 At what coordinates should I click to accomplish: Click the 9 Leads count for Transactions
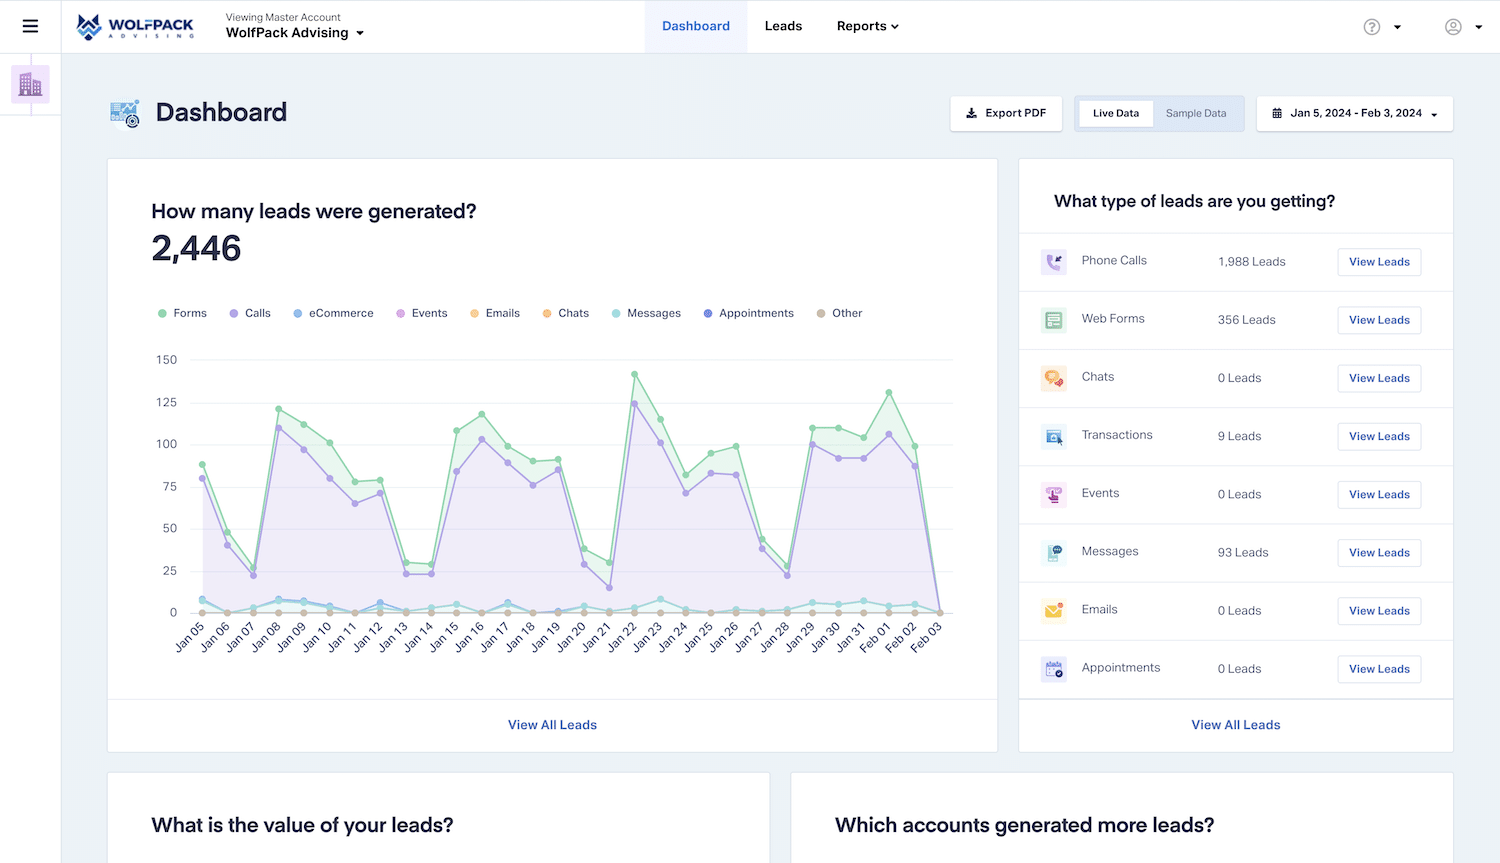pyautogui.click(x=1240, y=436)
